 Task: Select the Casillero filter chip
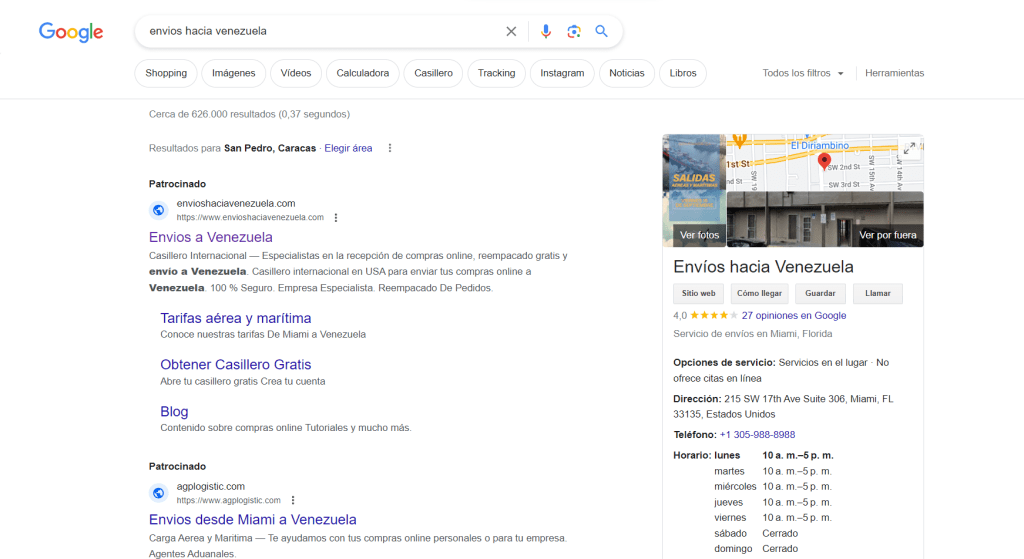point(433,73)
